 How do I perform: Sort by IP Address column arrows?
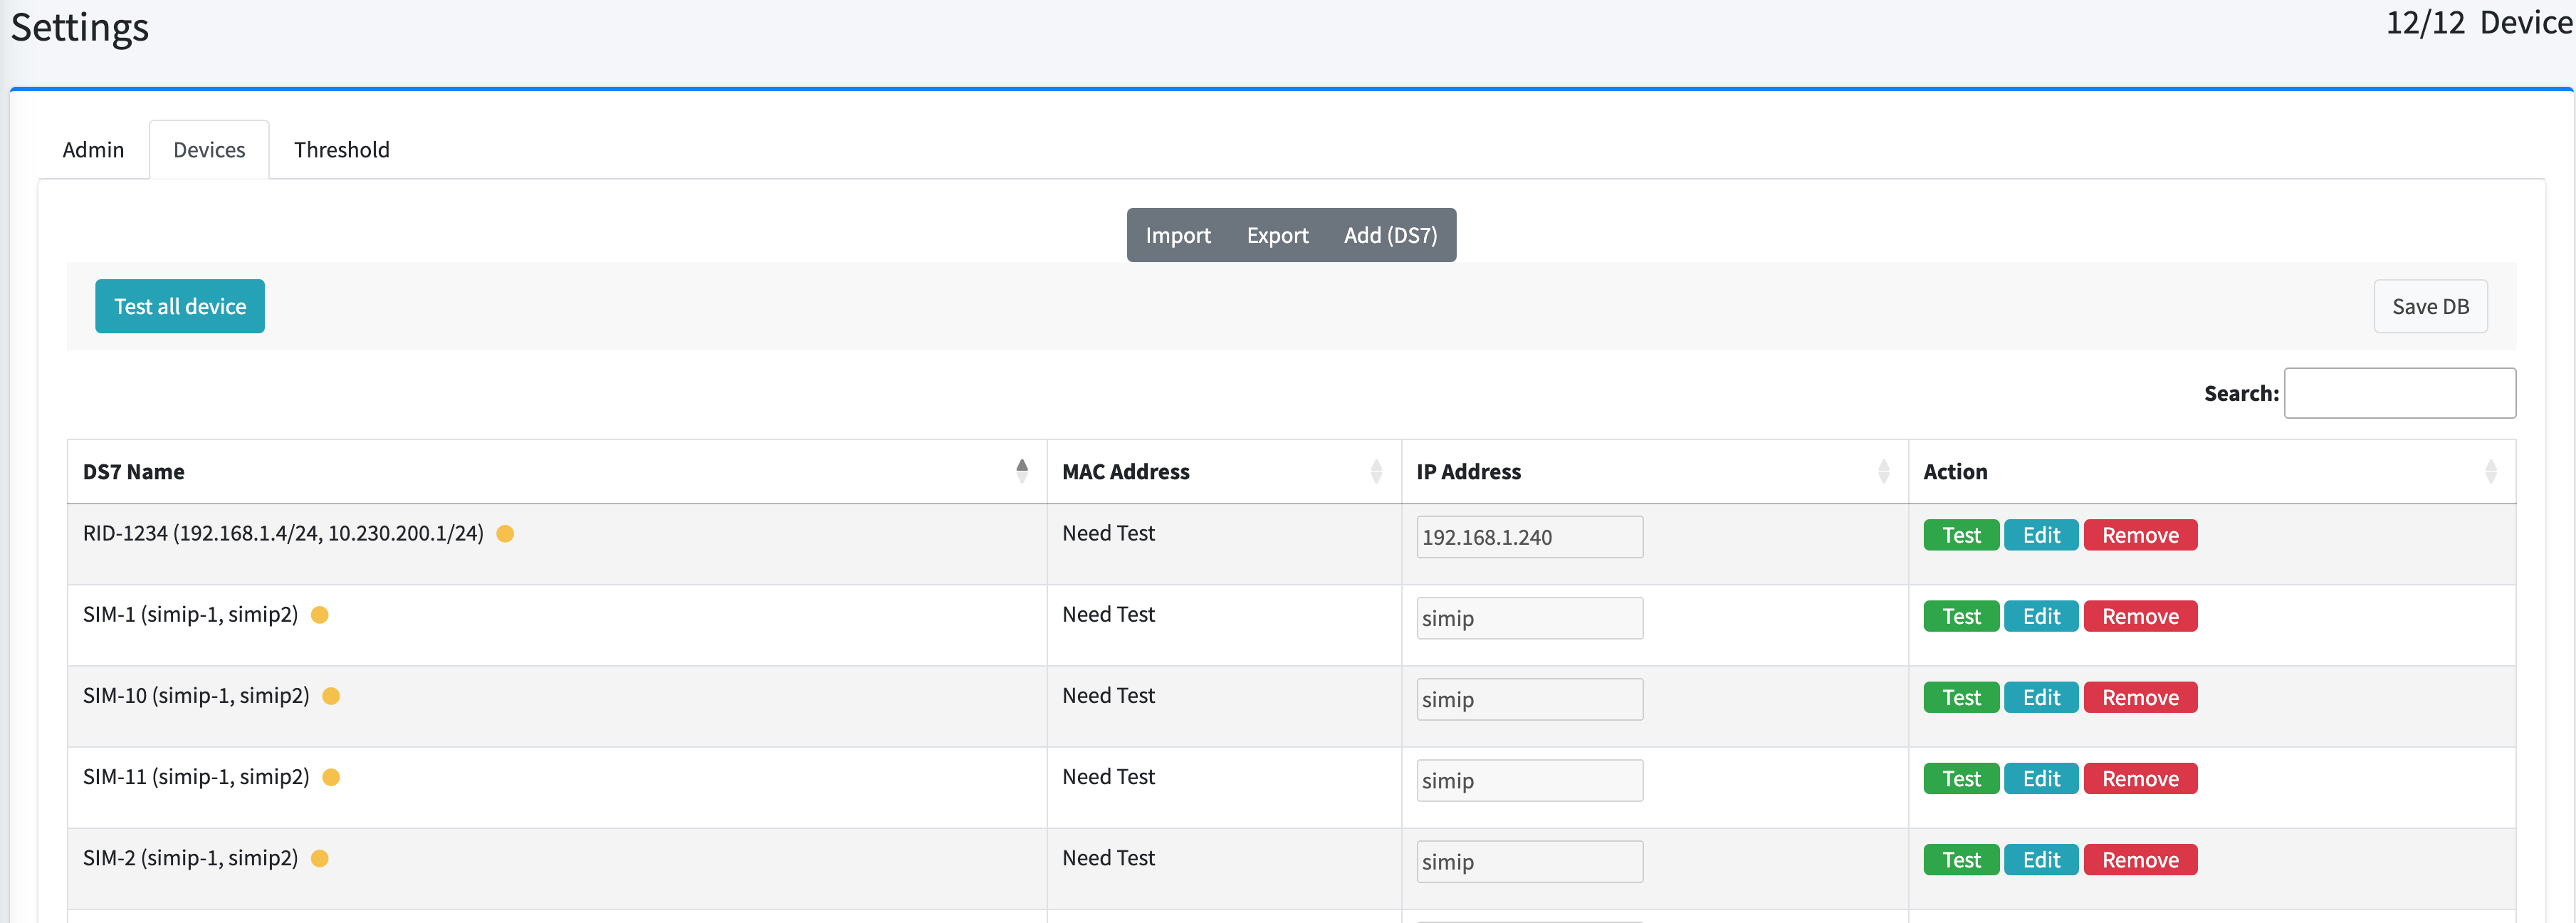[x=1883, y=471]
